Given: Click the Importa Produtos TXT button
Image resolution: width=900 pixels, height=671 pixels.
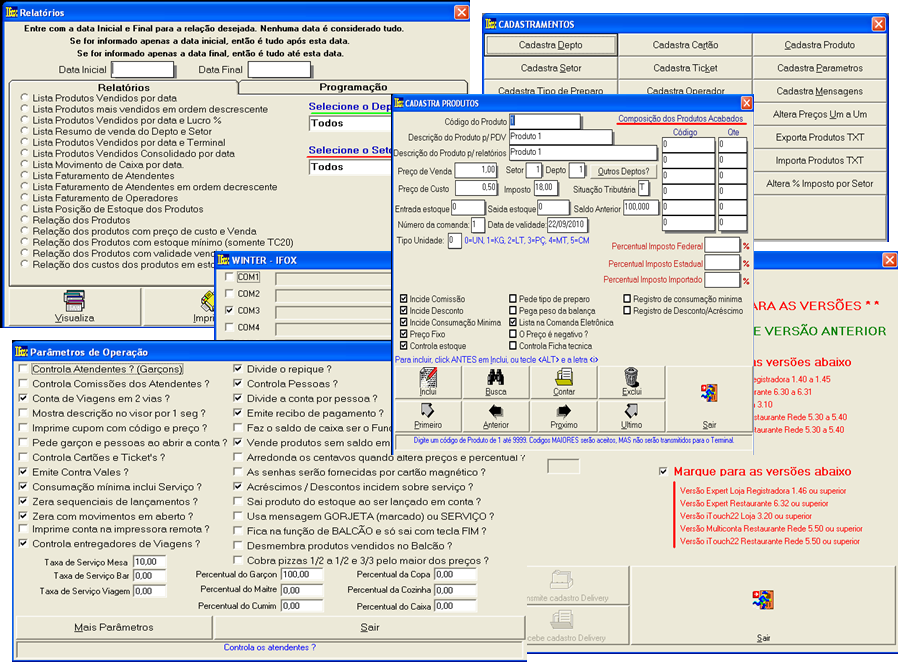Looking at the screenshot, I should tap(819, 160).
